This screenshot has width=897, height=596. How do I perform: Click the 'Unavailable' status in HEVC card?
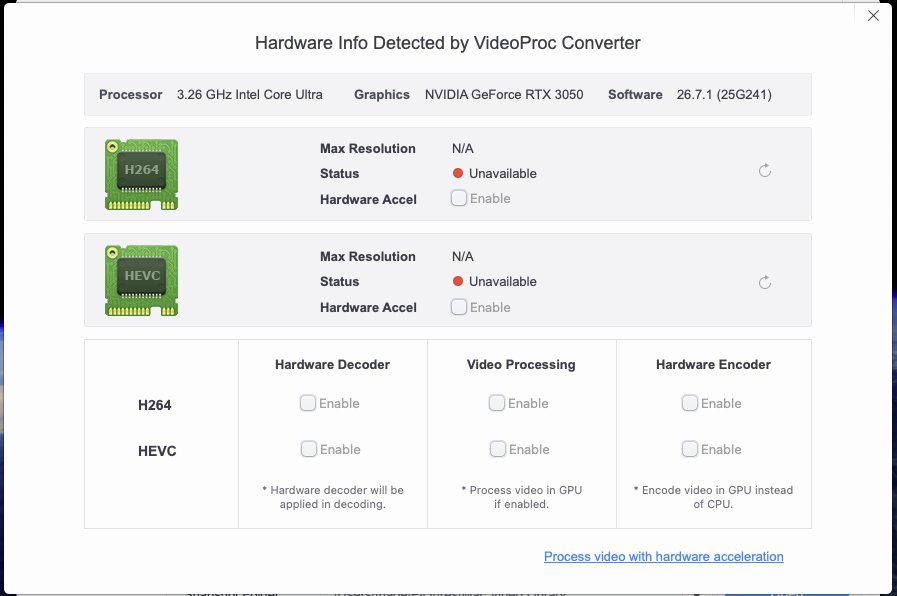[x=503, y=281]
